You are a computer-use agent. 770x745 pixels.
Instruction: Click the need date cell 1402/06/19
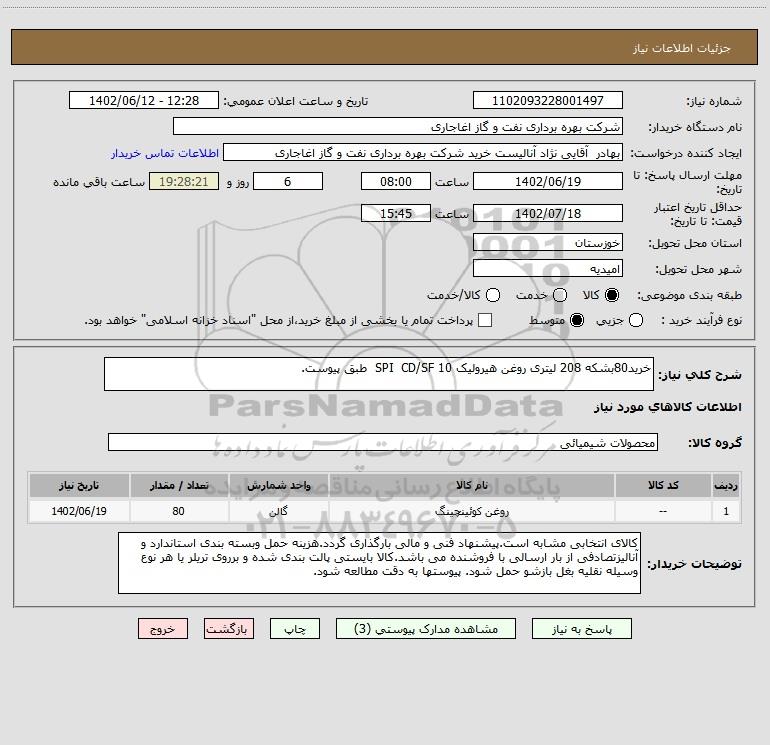point(79,511)
